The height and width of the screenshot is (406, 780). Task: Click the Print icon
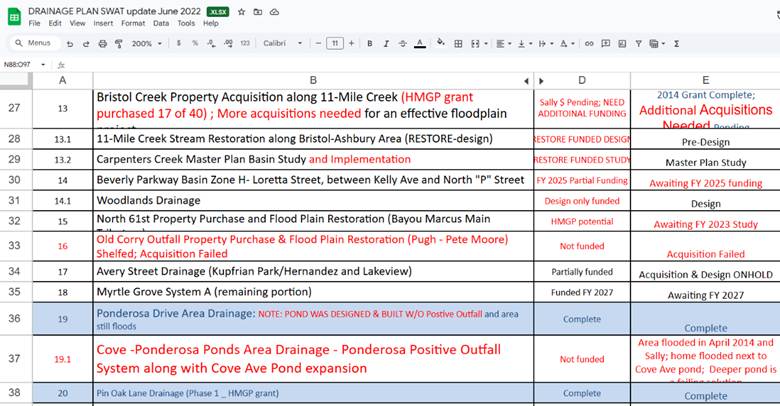(102, 44)
